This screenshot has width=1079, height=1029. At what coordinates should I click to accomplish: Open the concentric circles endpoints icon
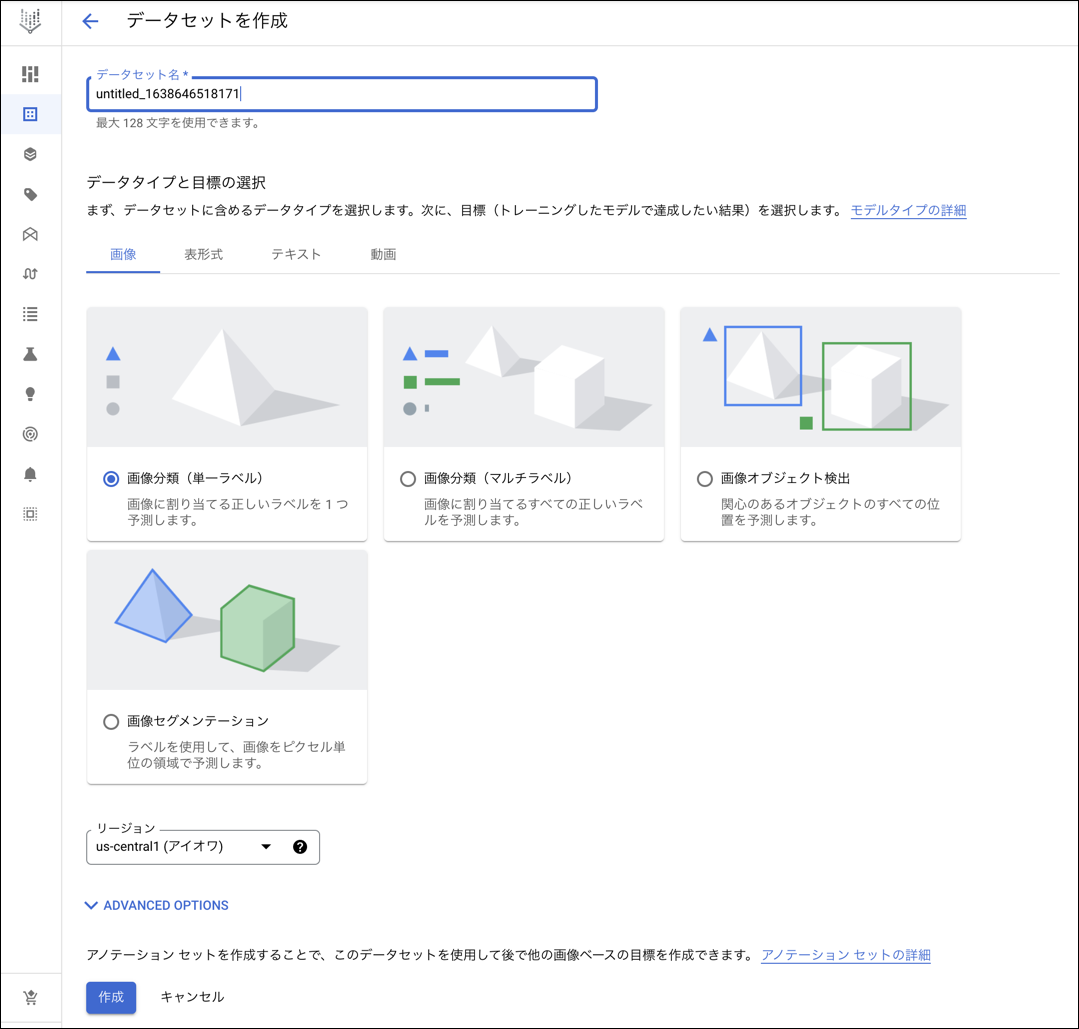pyautogui.click(x=30, y=434)
